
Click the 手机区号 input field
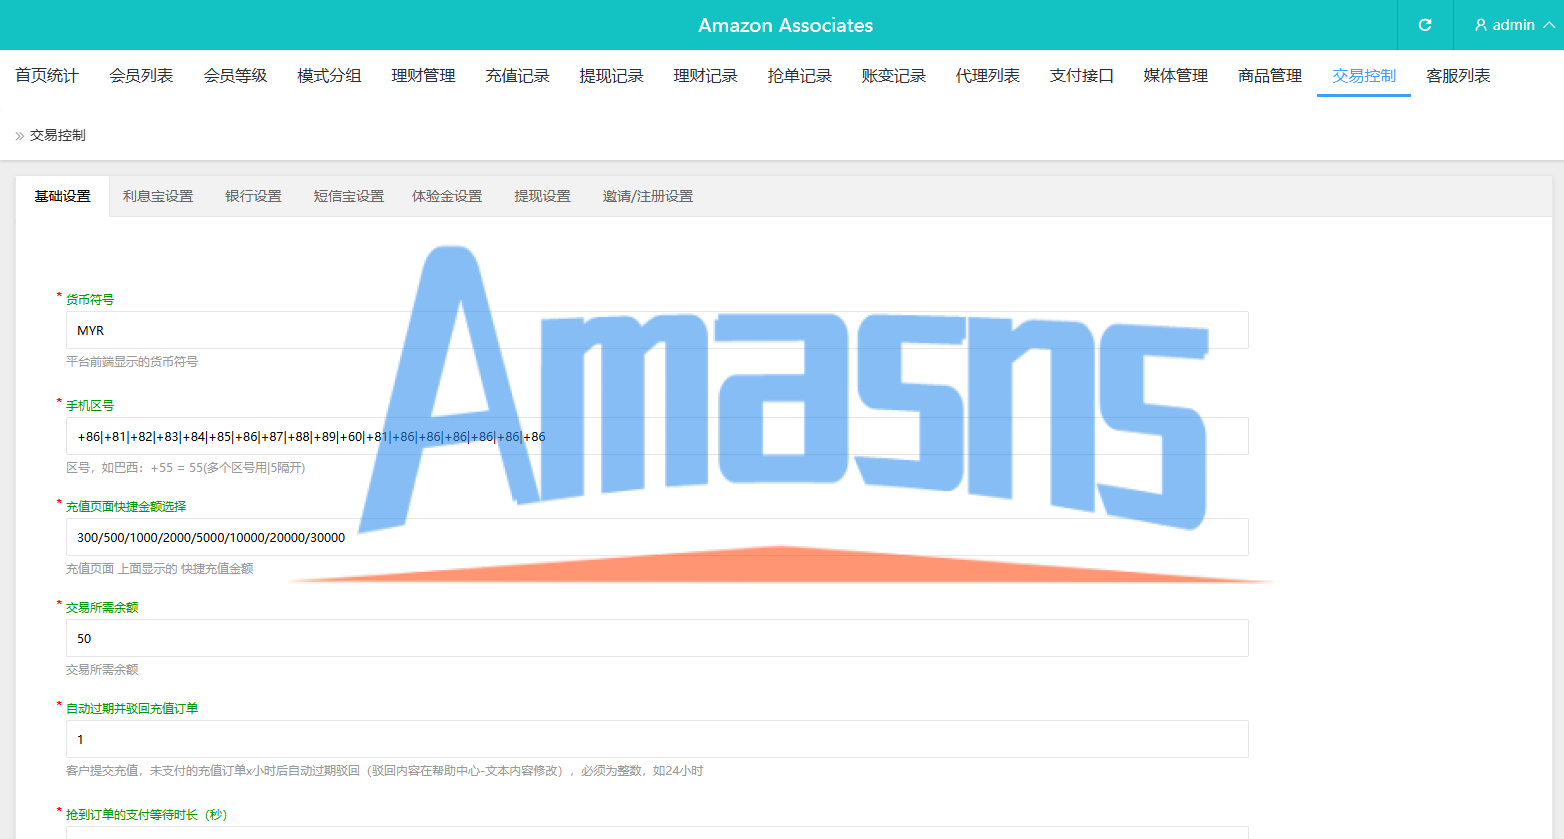point(657,436)
